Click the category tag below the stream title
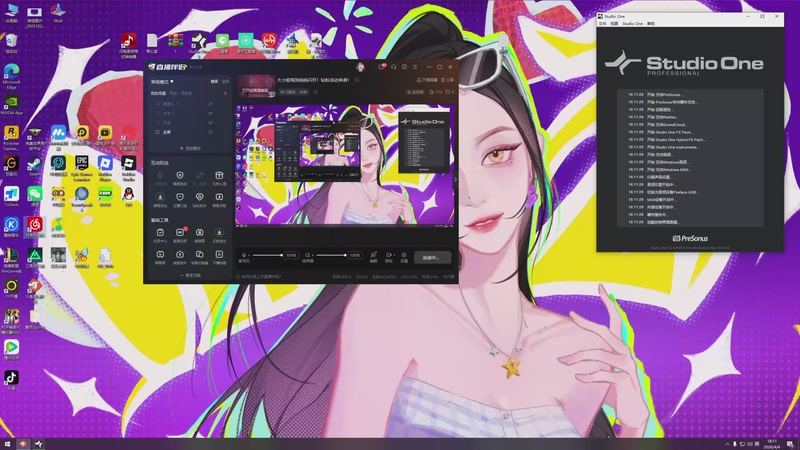The width and height of the screenshot is (800, 450). coord(294,92)
